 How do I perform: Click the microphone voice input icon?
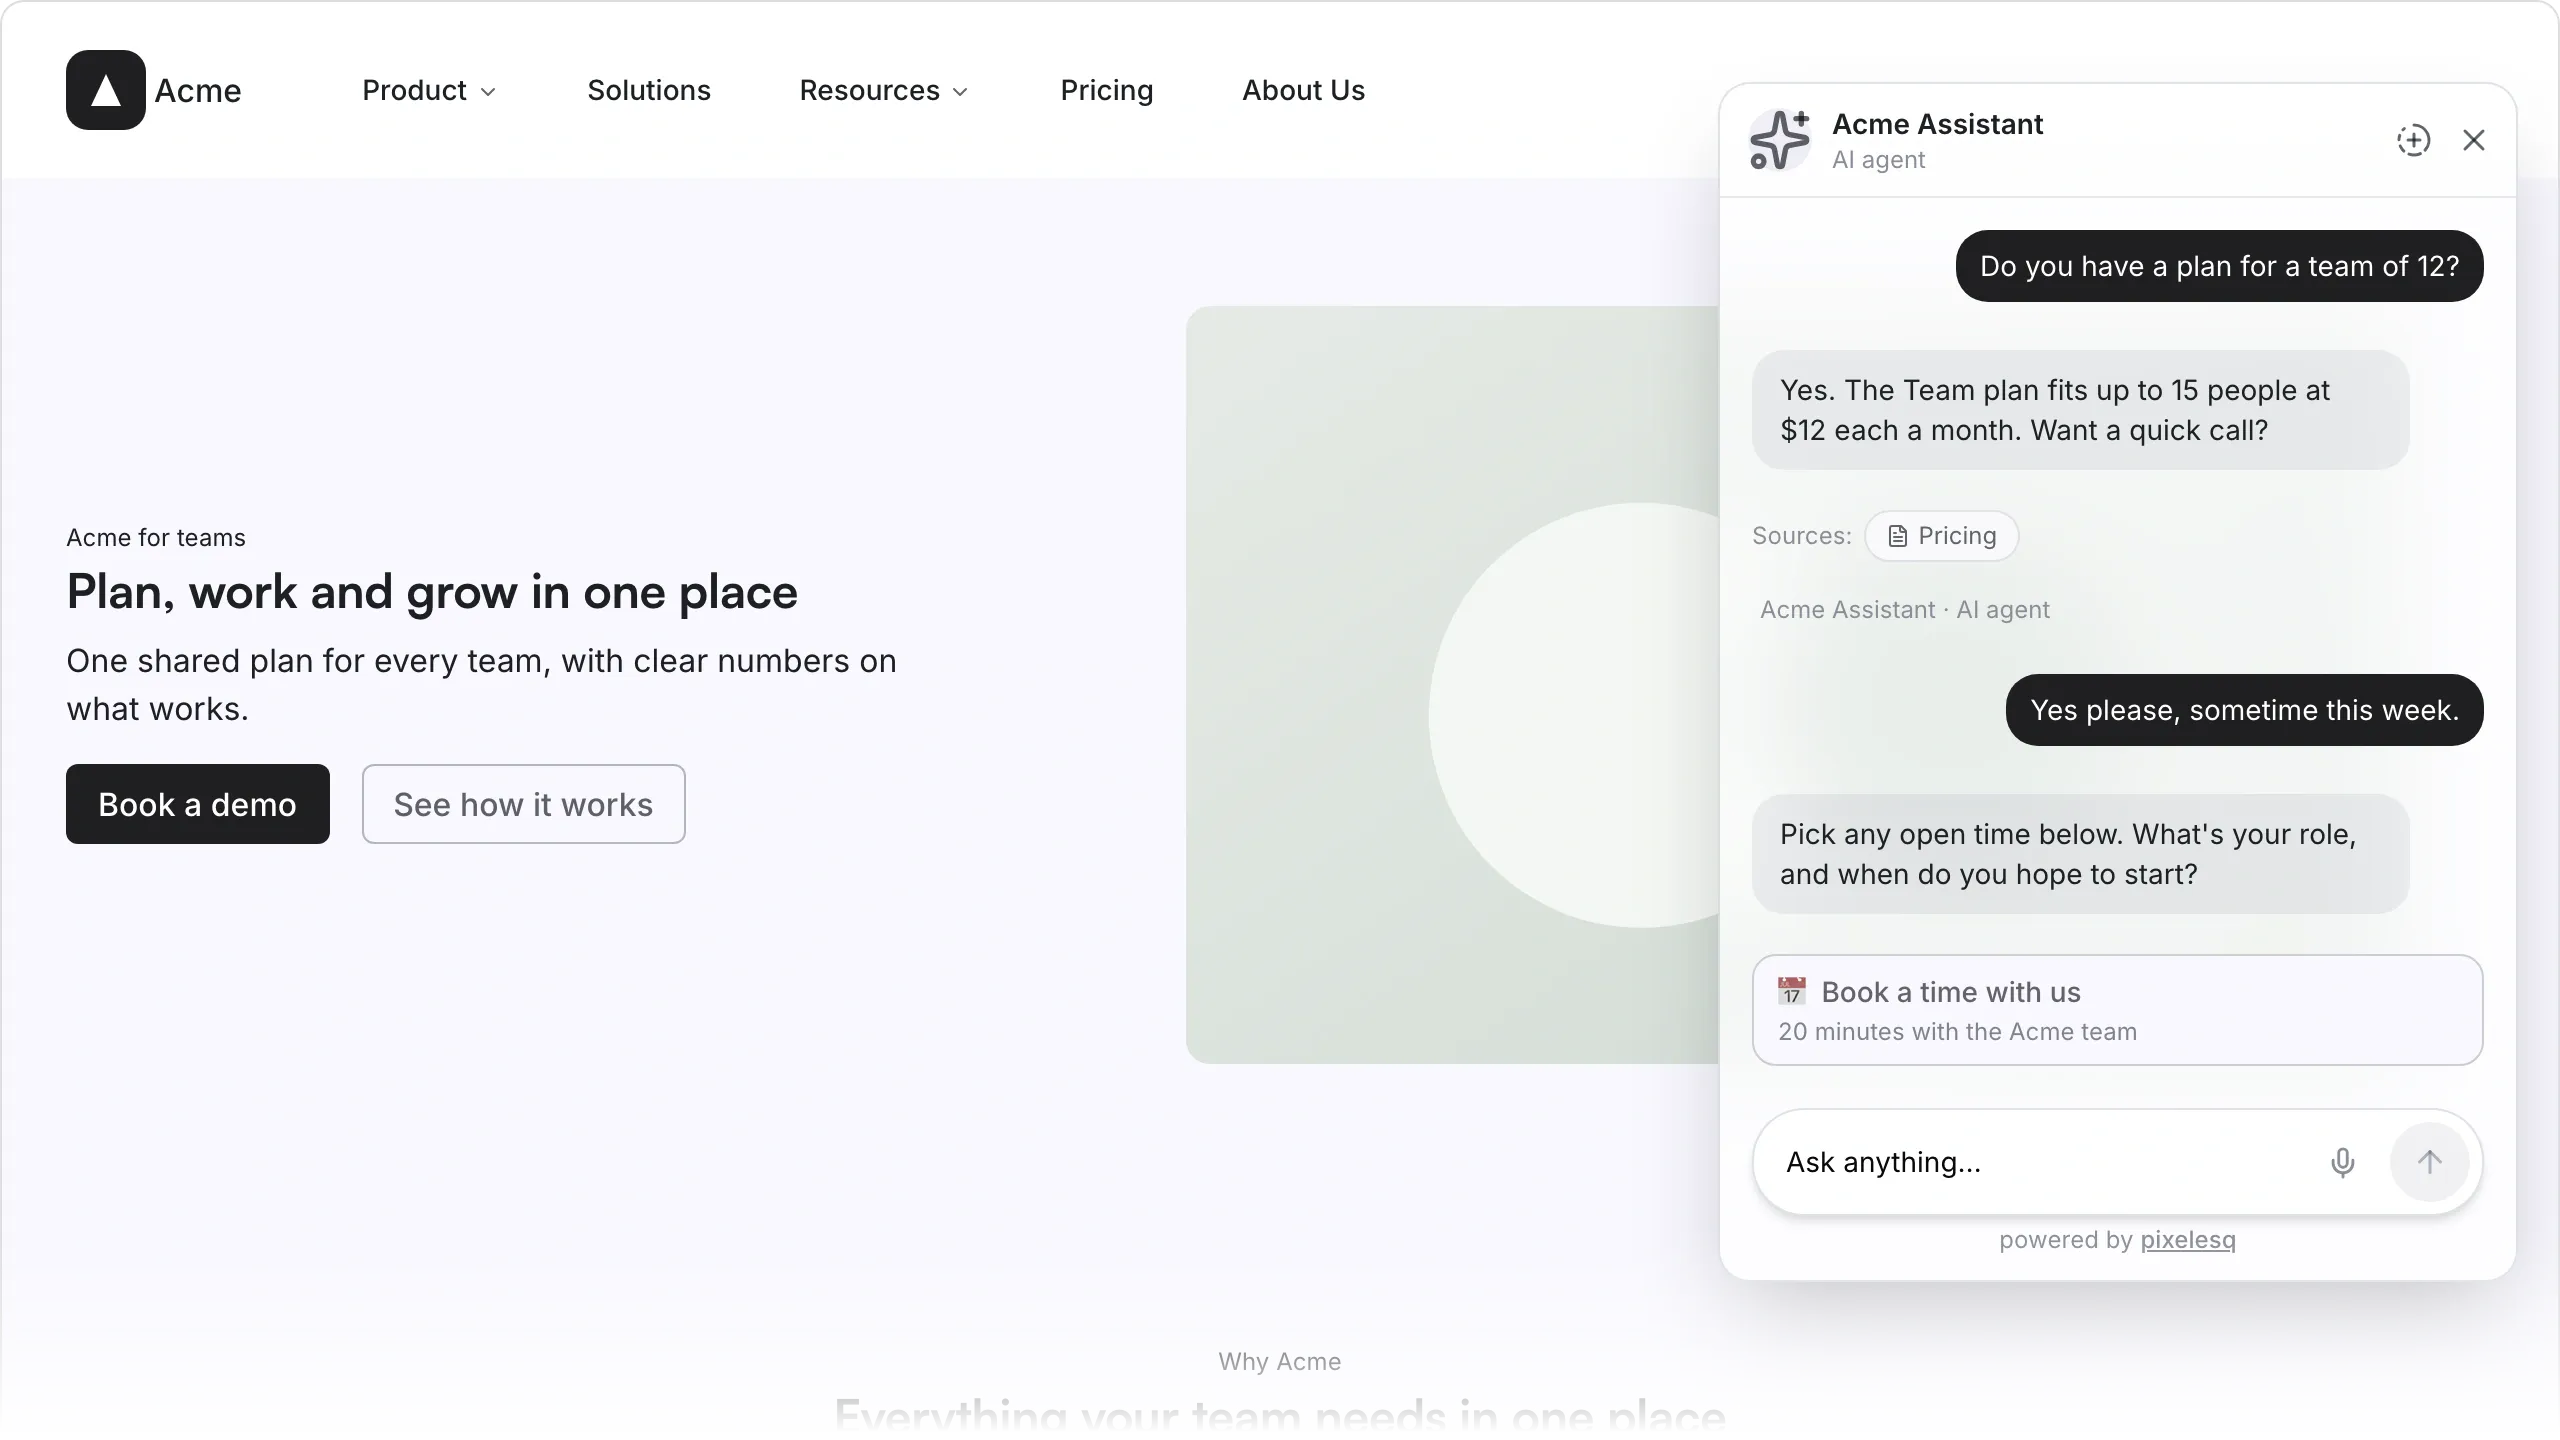[x=2342, y=1162]
